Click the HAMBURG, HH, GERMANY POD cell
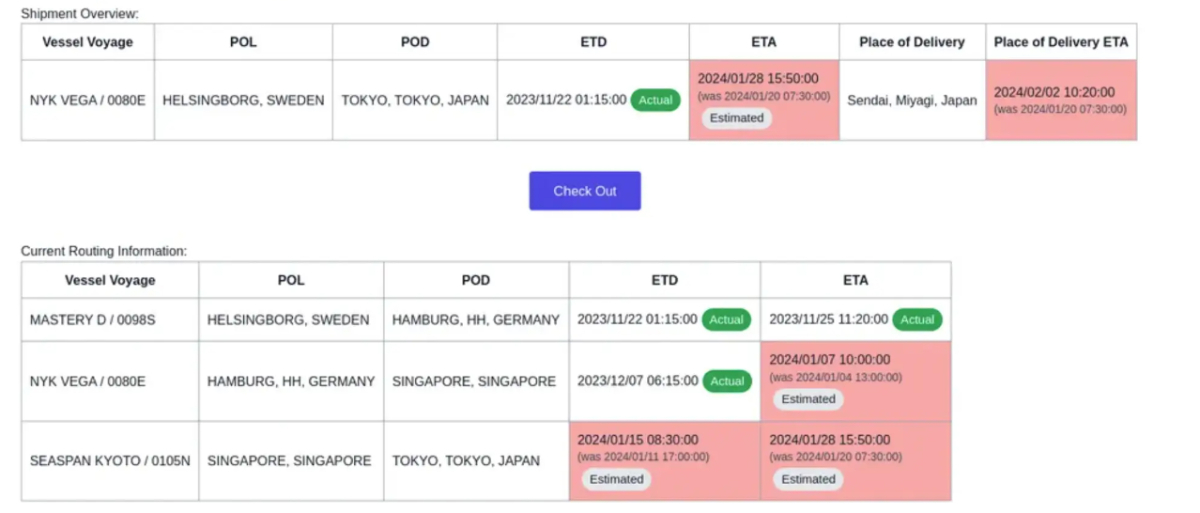This screenshot has width=1200, height=513. pyautogui.click(x=476, y=320)
